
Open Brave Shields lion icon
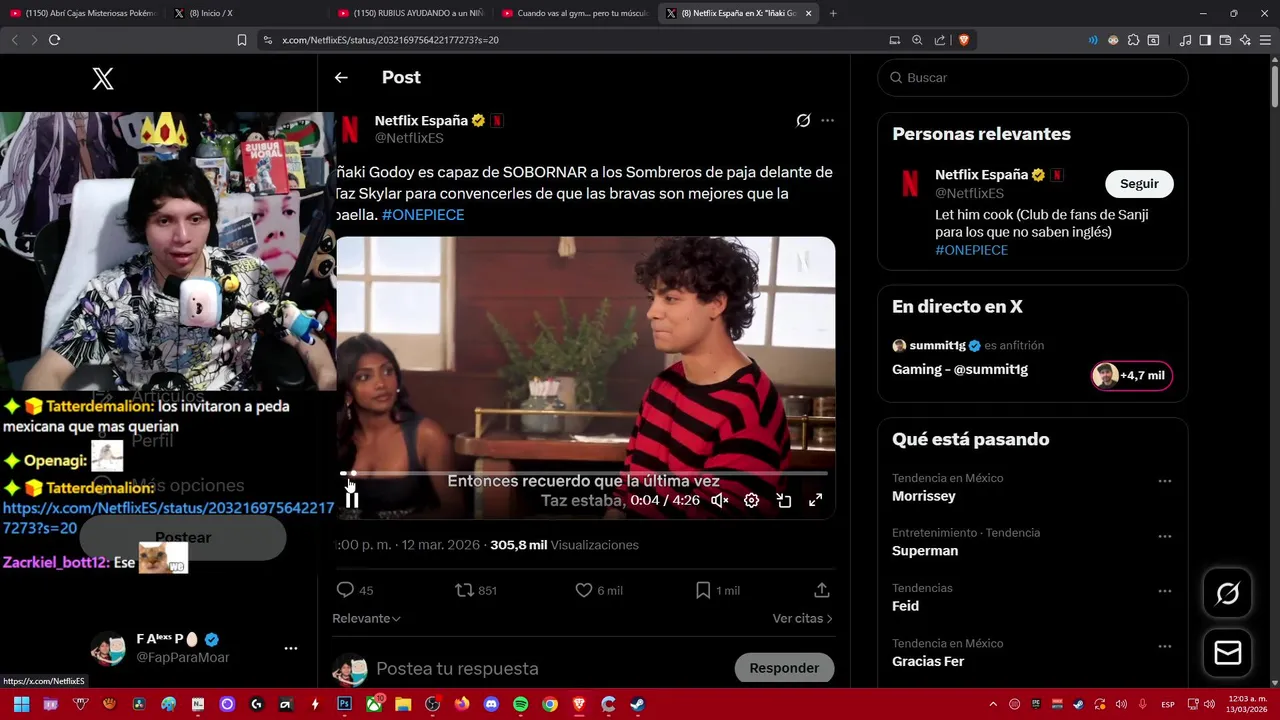click(964, 40)
